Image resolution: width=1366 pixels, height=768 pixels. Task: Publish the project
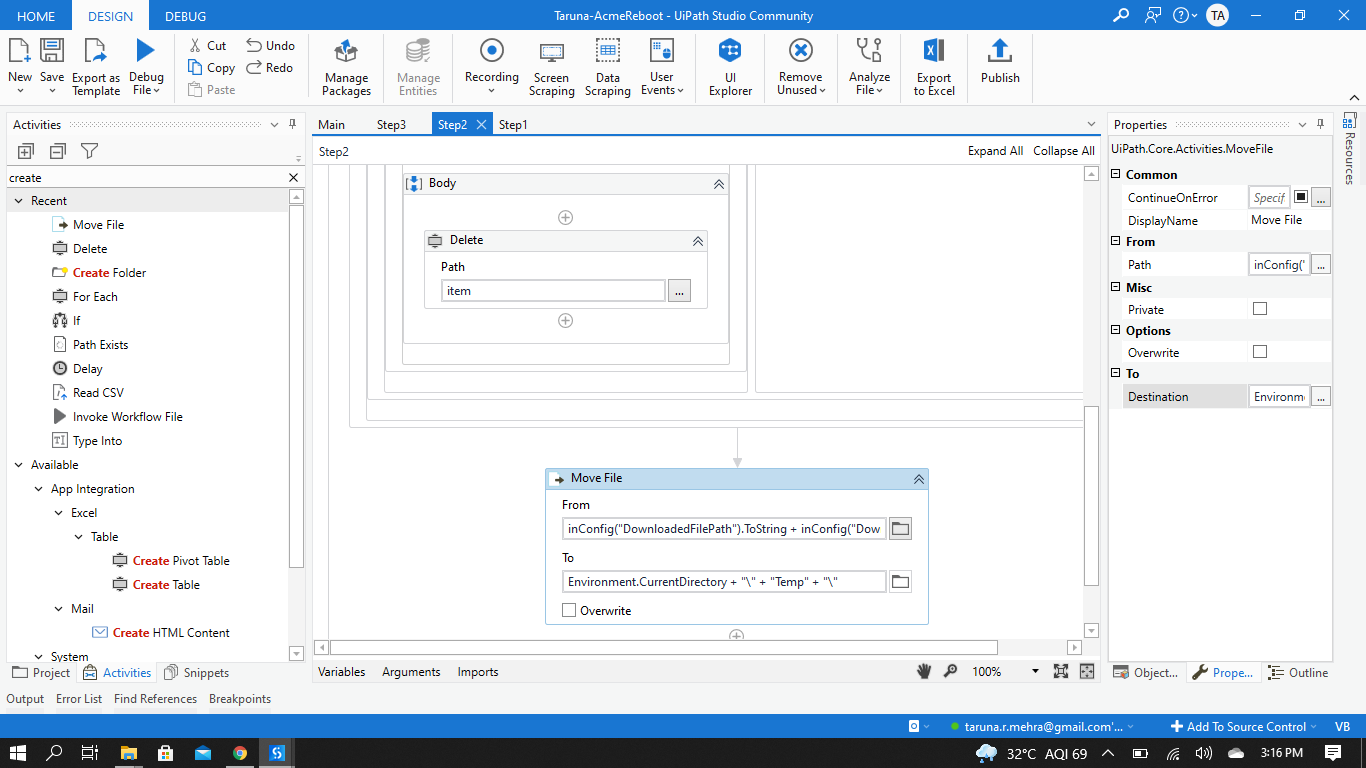tap(1000, 62)
